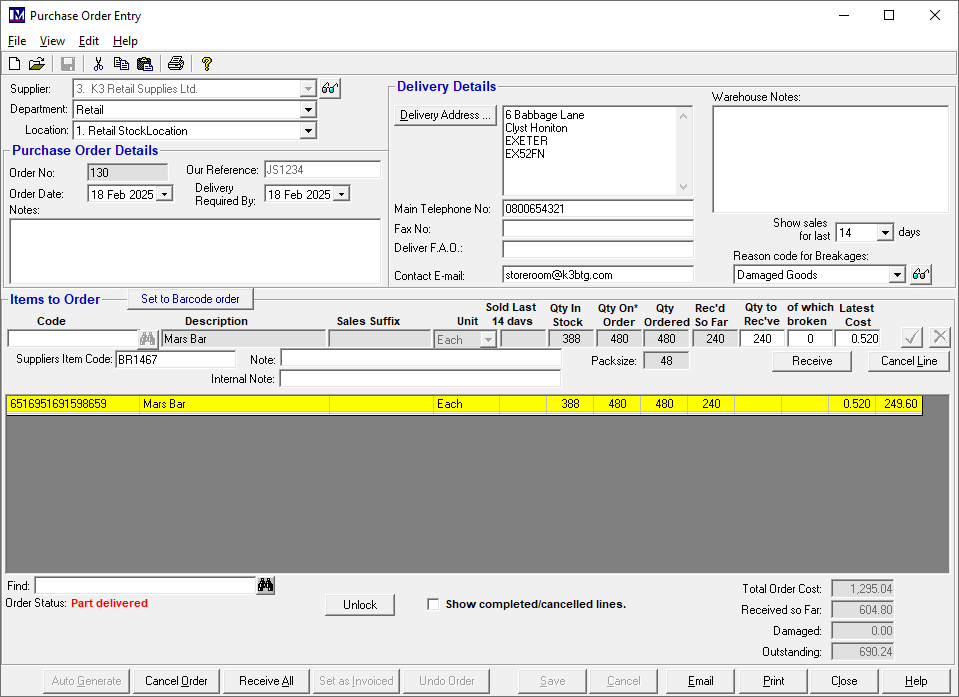Open the Location dropdown list

click(x=308, y=131)
